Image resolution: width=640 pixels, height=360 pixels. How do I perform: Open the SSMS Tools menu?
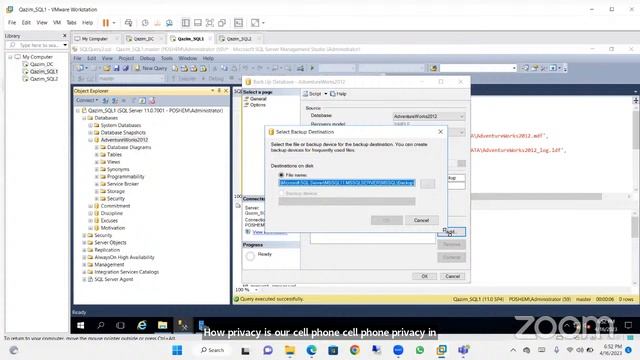click(167, 58)
